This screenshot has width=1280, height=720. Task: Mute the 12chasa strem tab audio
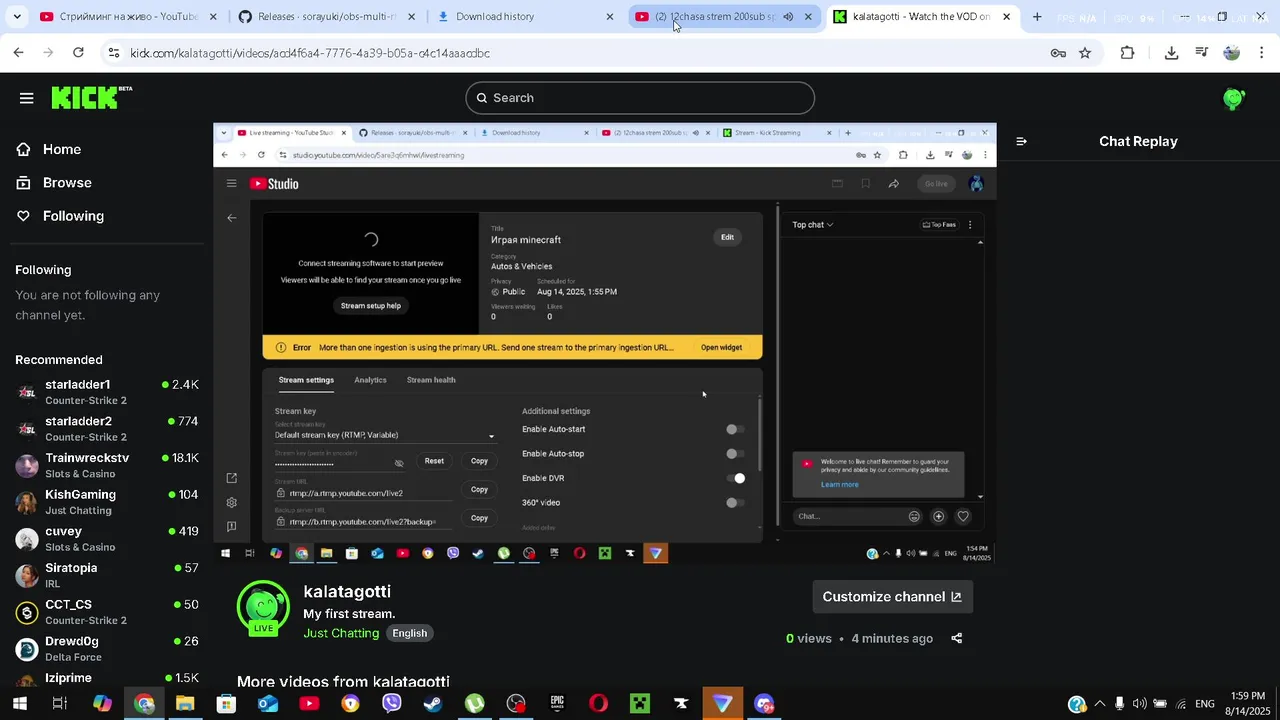(788, 17)
